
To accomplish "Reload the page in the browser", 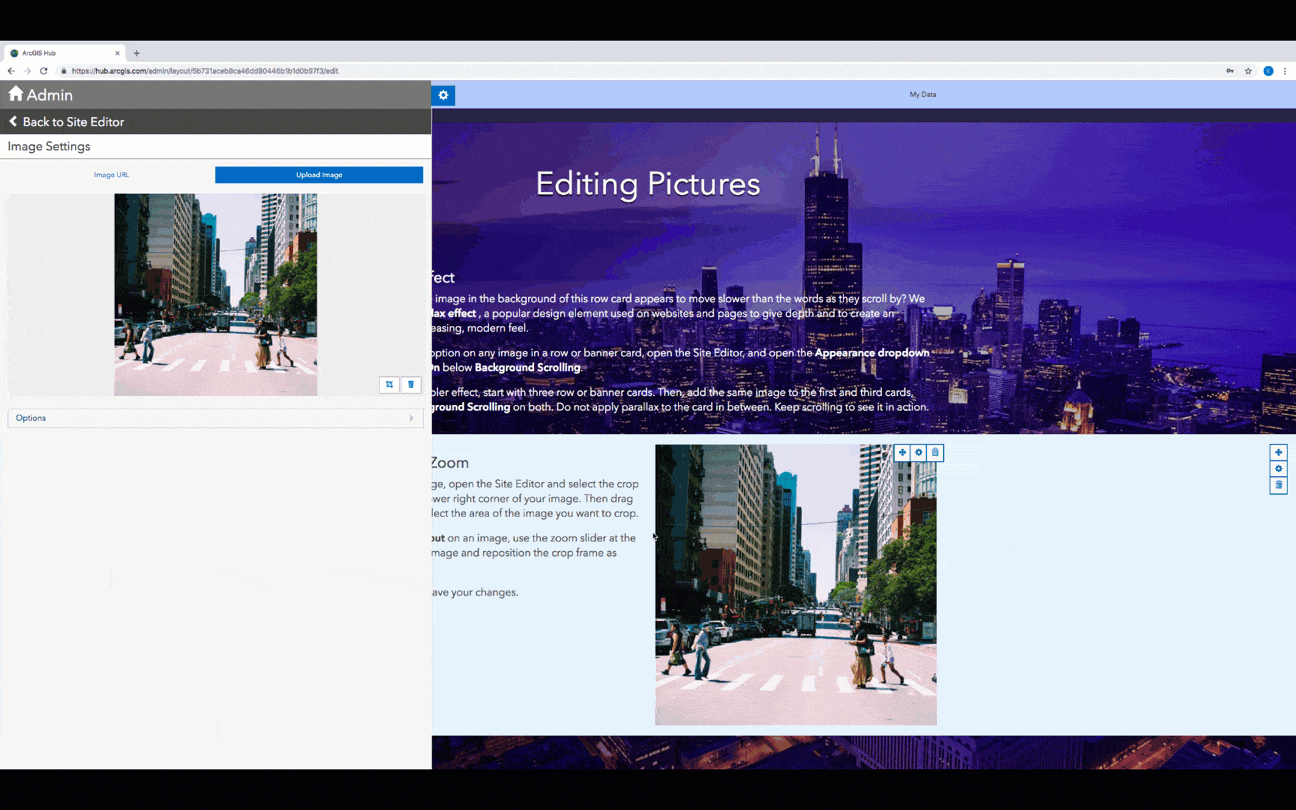I will [44, 71].
